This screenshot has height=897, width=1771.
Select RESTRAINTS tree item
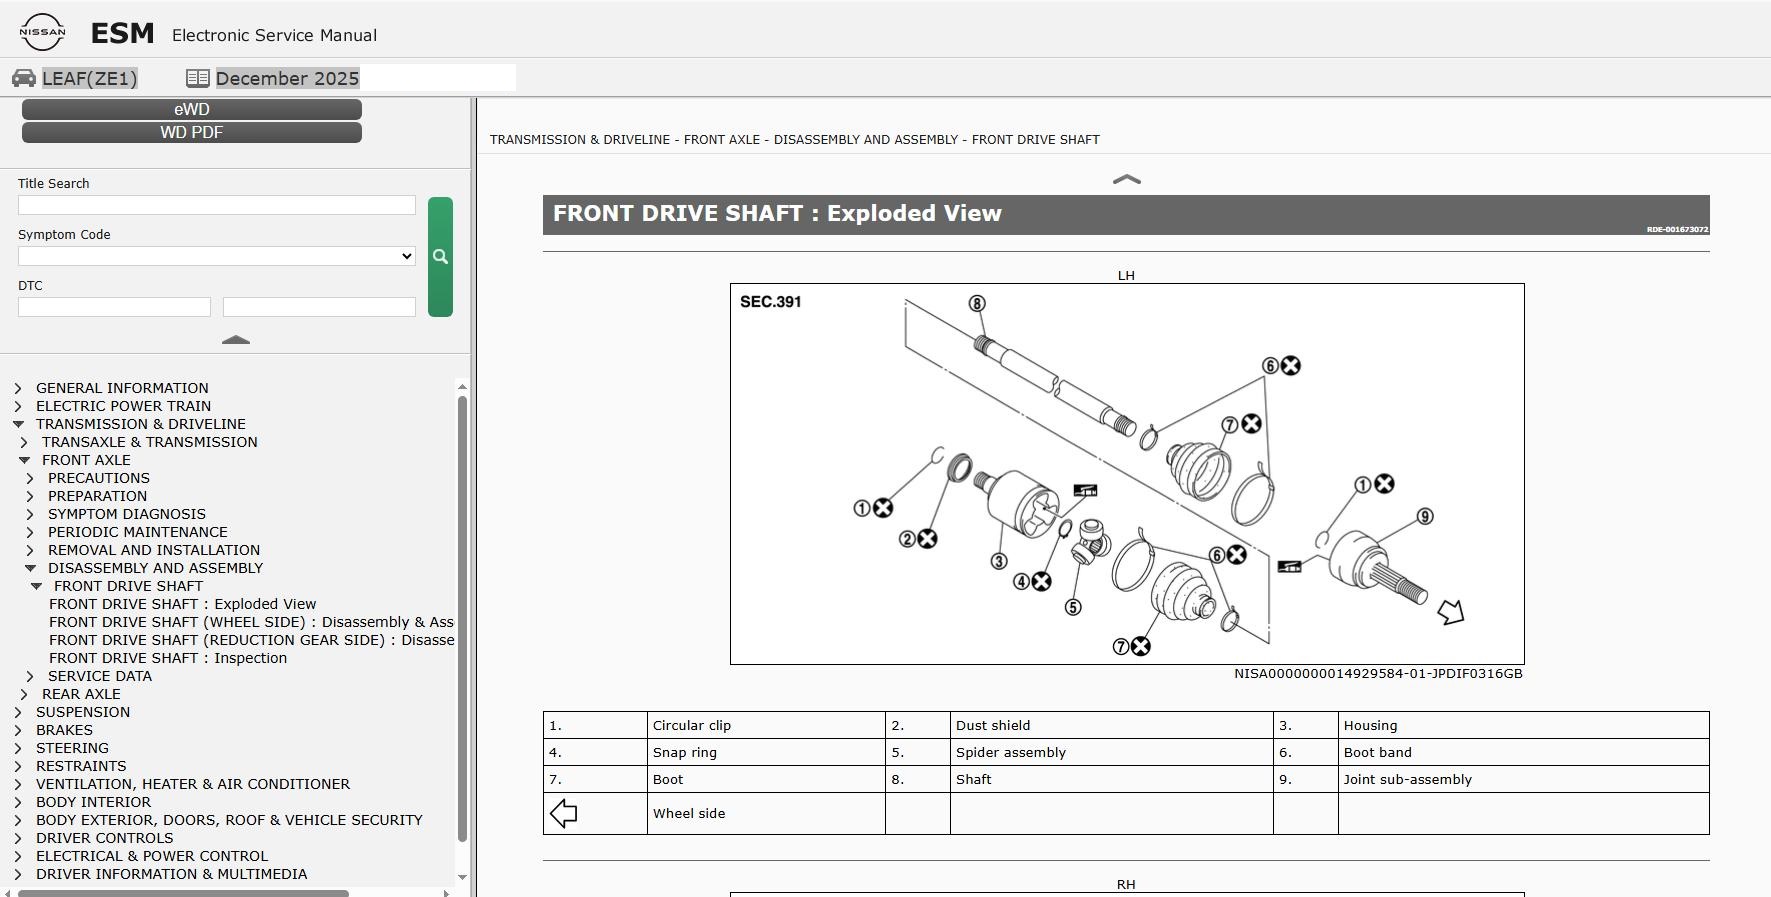coord(81,766)
